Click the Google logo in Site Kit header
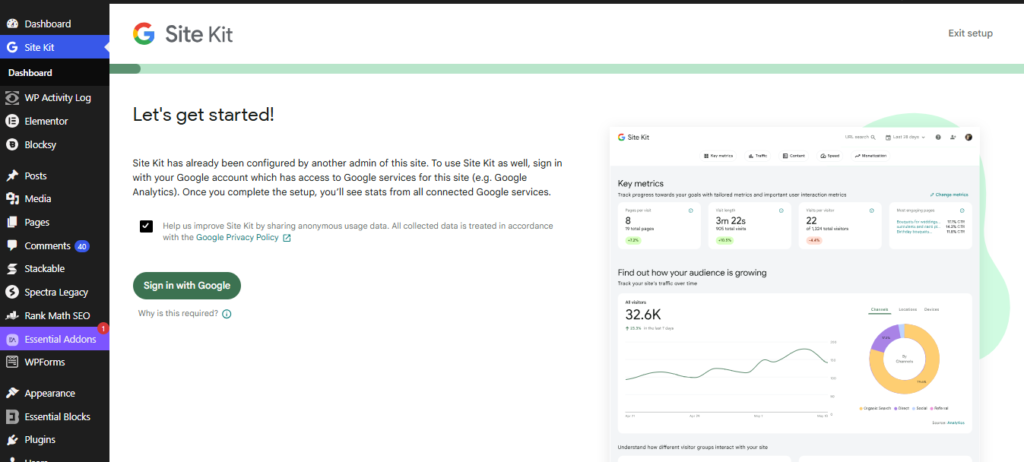 coord(144,33)
